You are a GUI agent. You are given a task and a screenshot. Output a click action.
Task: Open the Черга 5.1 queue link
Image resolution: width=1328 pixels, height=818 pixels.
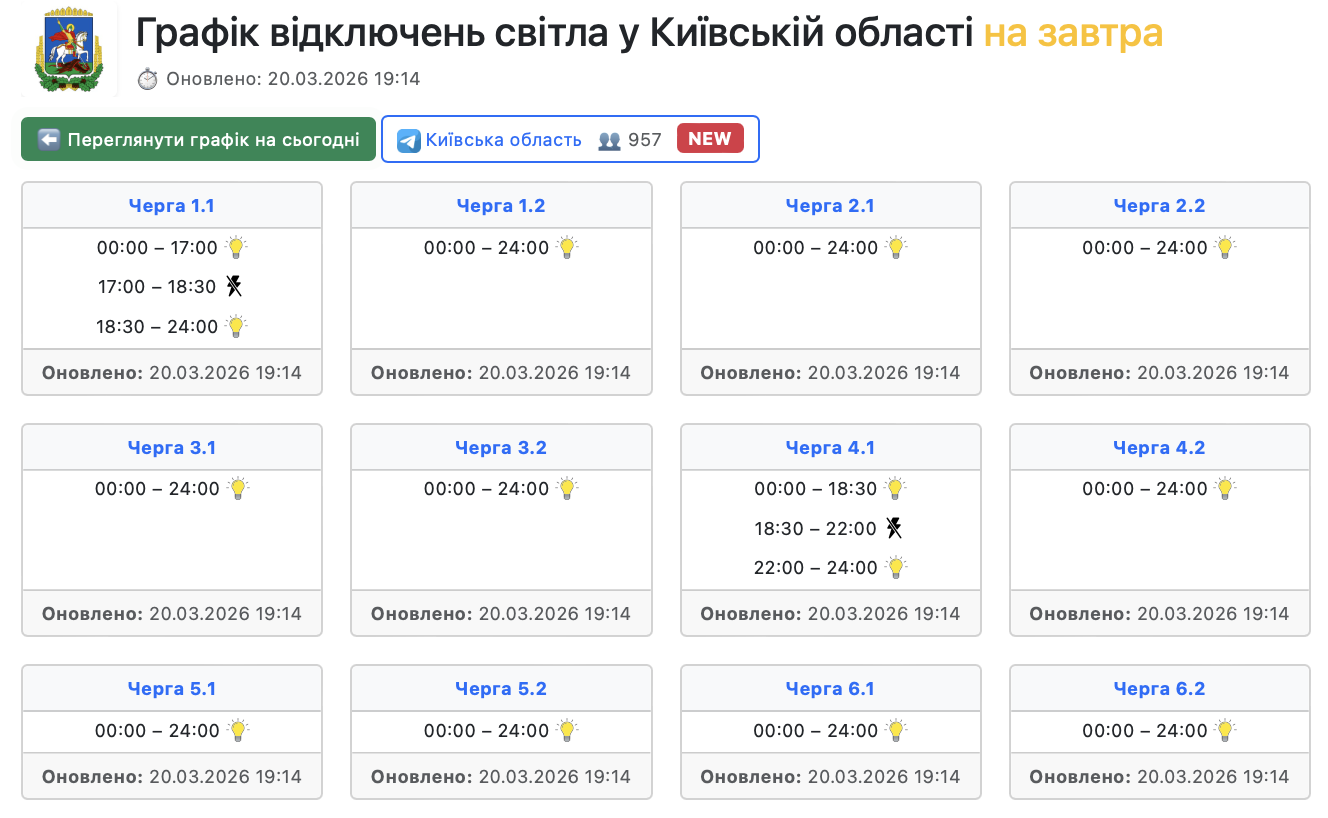(x=172, y=689)
